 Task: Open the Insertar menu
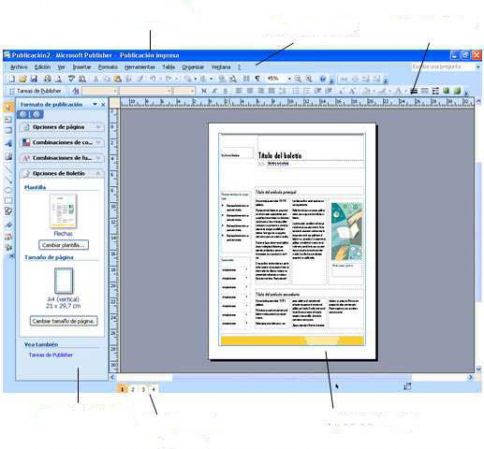[82, 67]
